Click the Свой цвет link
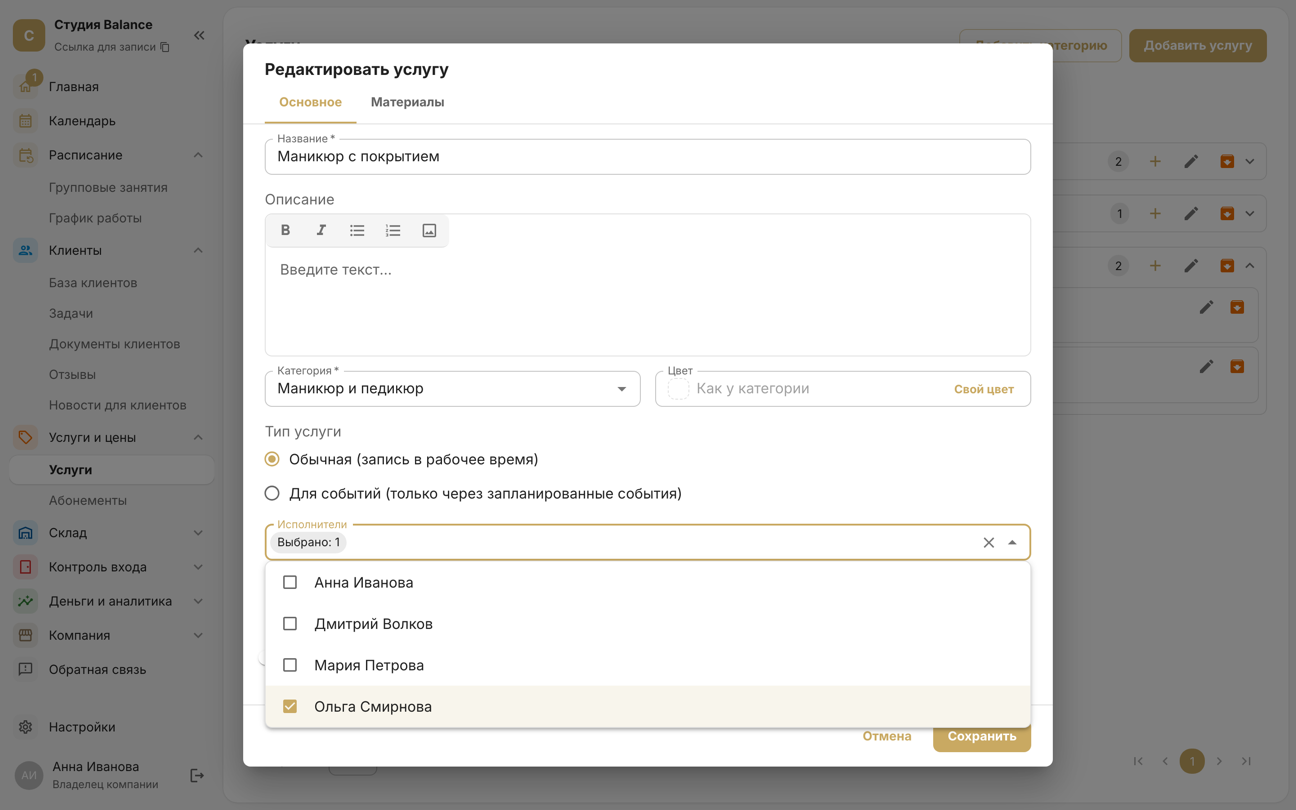Image resolution: width=1296 pixels, height=810 pixels. pos(984,389)
